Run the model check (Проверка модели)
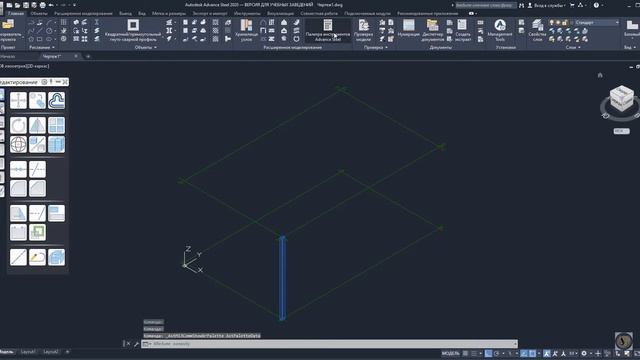The image size is (640, 360). (x=363, y=31)
